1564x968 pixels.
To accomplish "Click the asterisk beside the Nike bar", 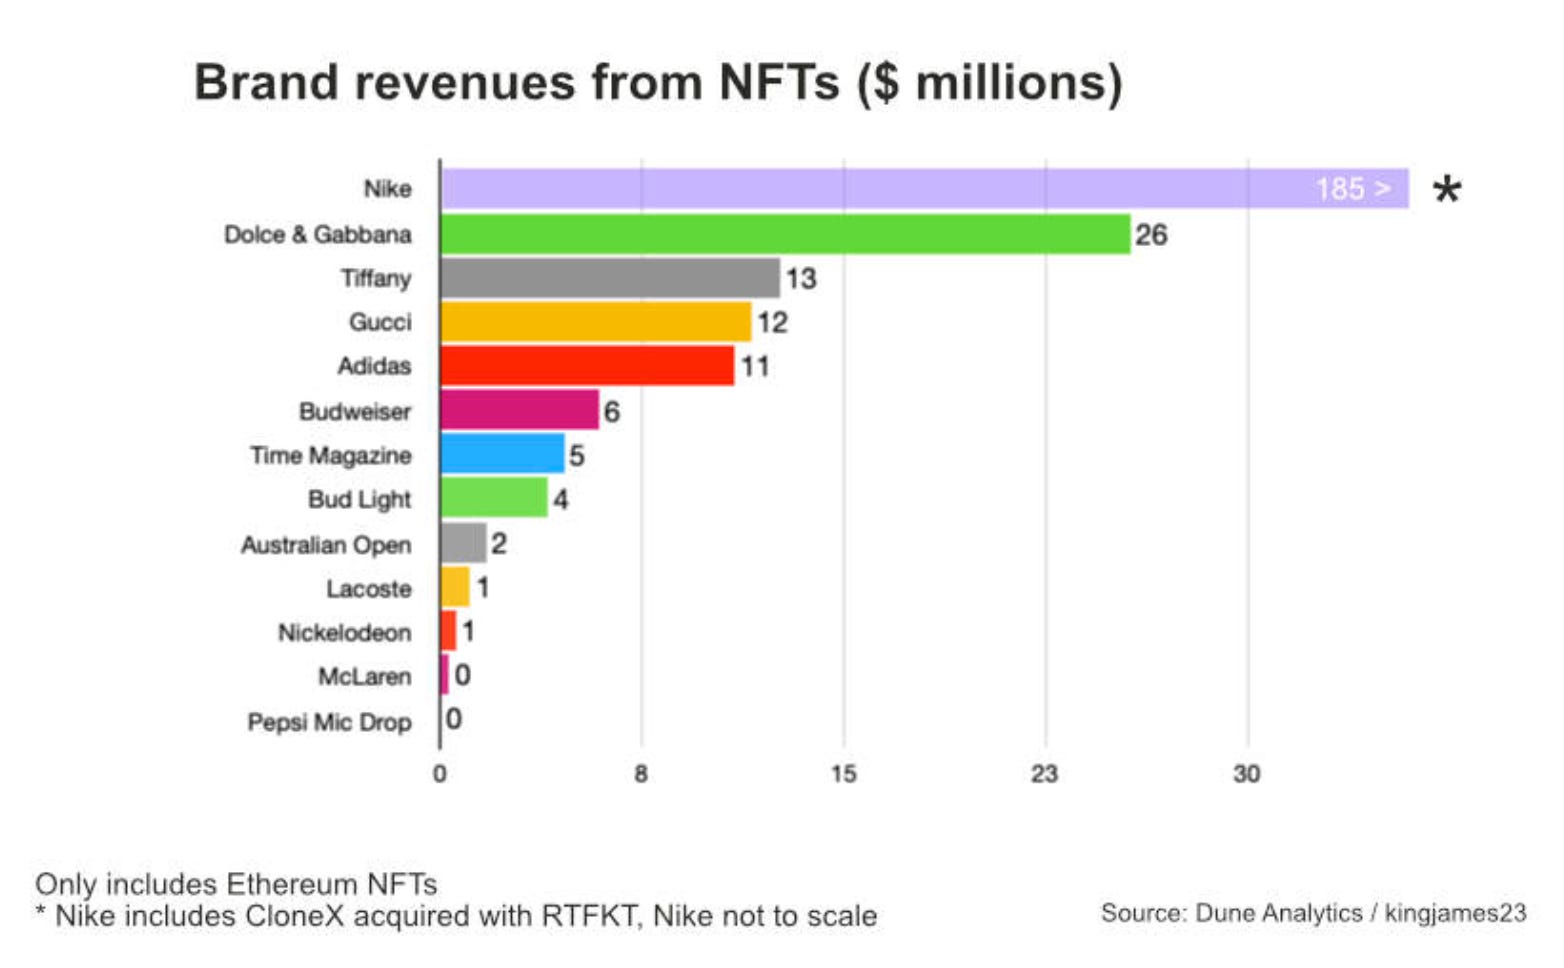I will pyautogui.click(x=1447, y=190).
